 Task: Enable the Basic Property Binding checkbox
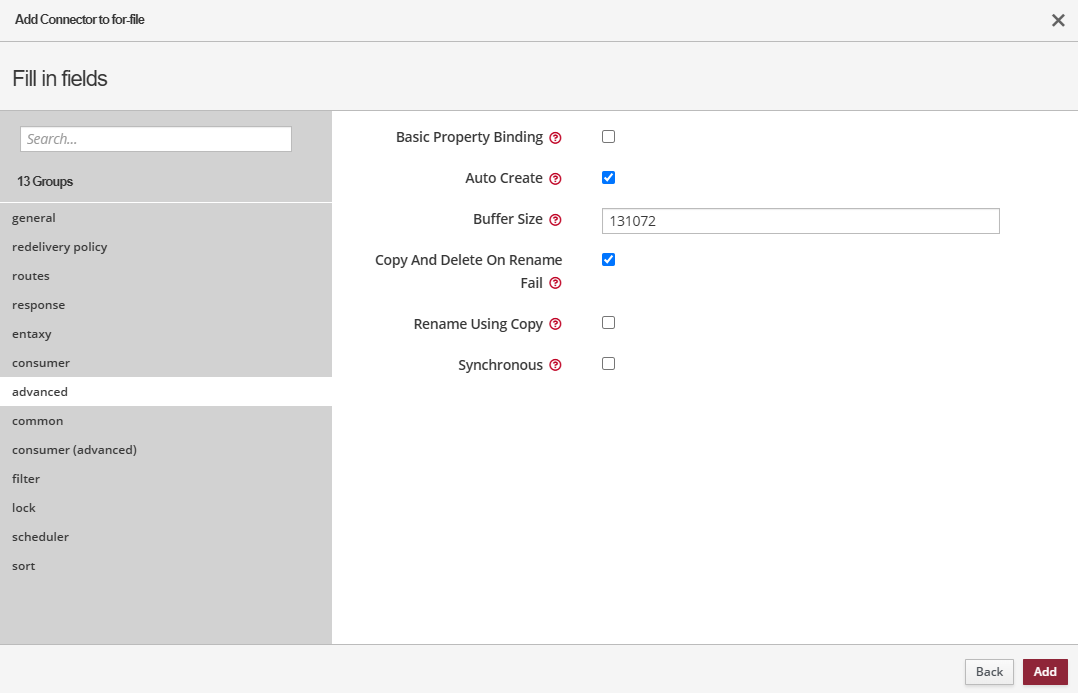(608, 137)
